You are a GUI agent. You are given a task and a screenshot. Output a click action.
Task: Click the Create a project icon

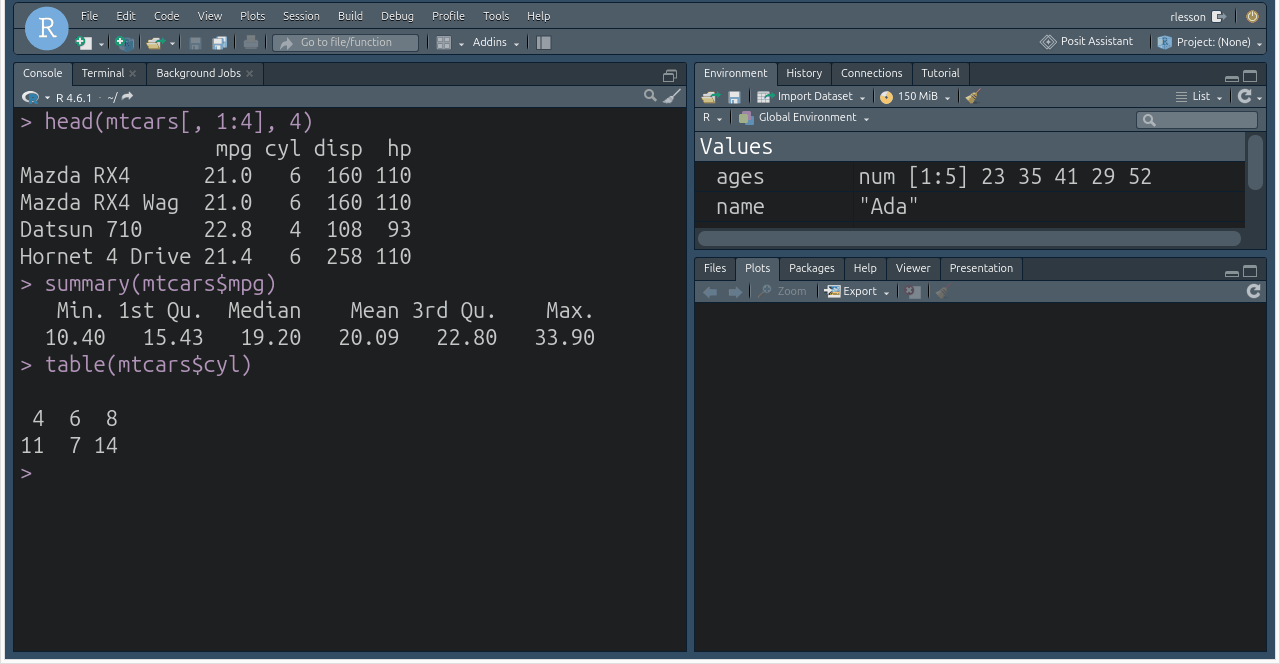point(124,43)
